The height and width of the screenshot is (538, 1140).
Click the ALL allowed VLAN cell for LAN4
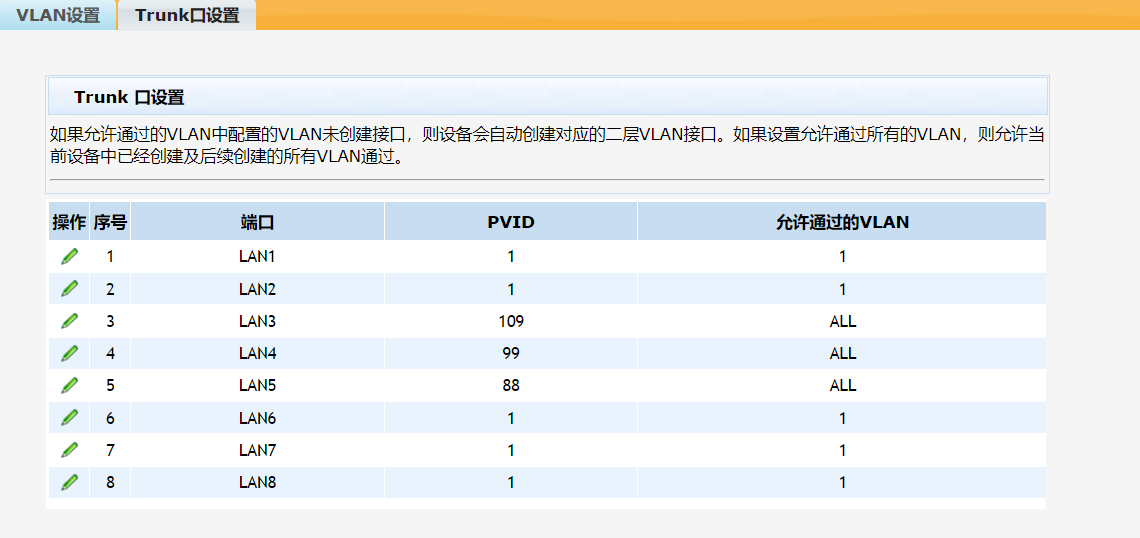pos(842,354)
